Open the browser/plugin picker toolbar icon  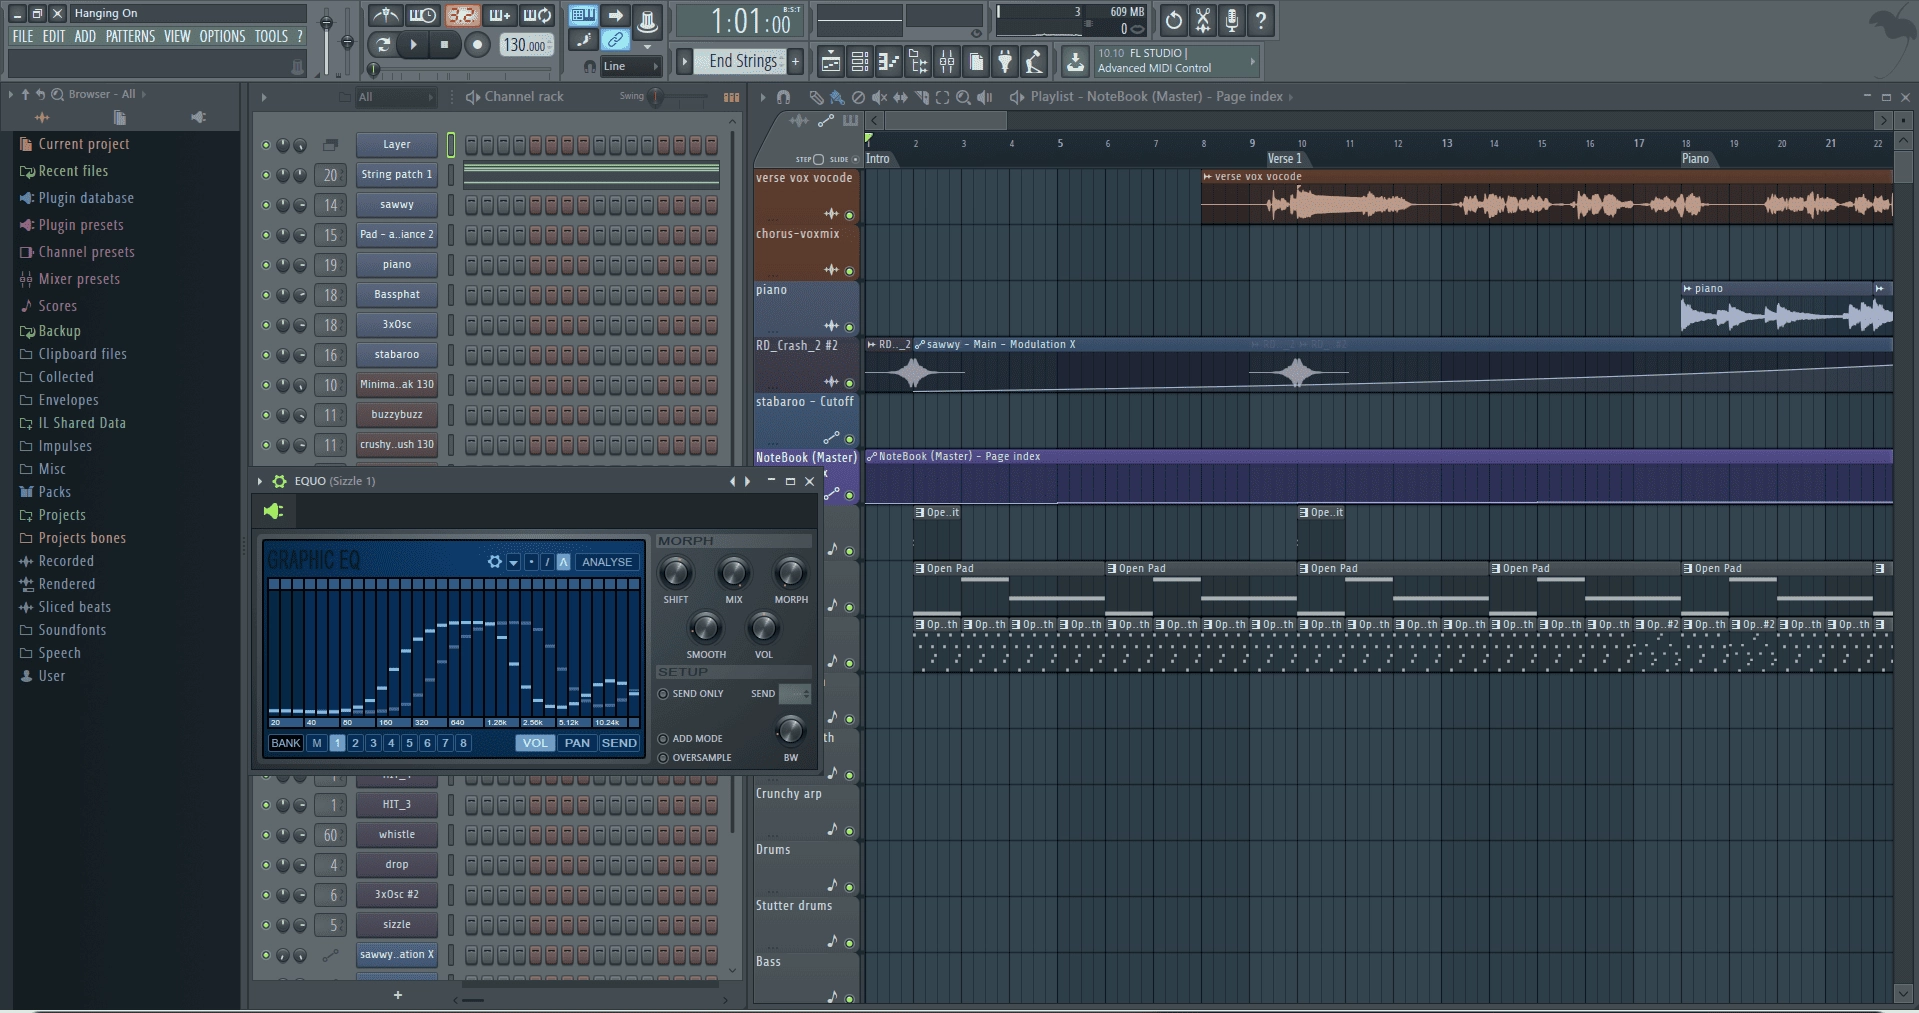point(917,62)
